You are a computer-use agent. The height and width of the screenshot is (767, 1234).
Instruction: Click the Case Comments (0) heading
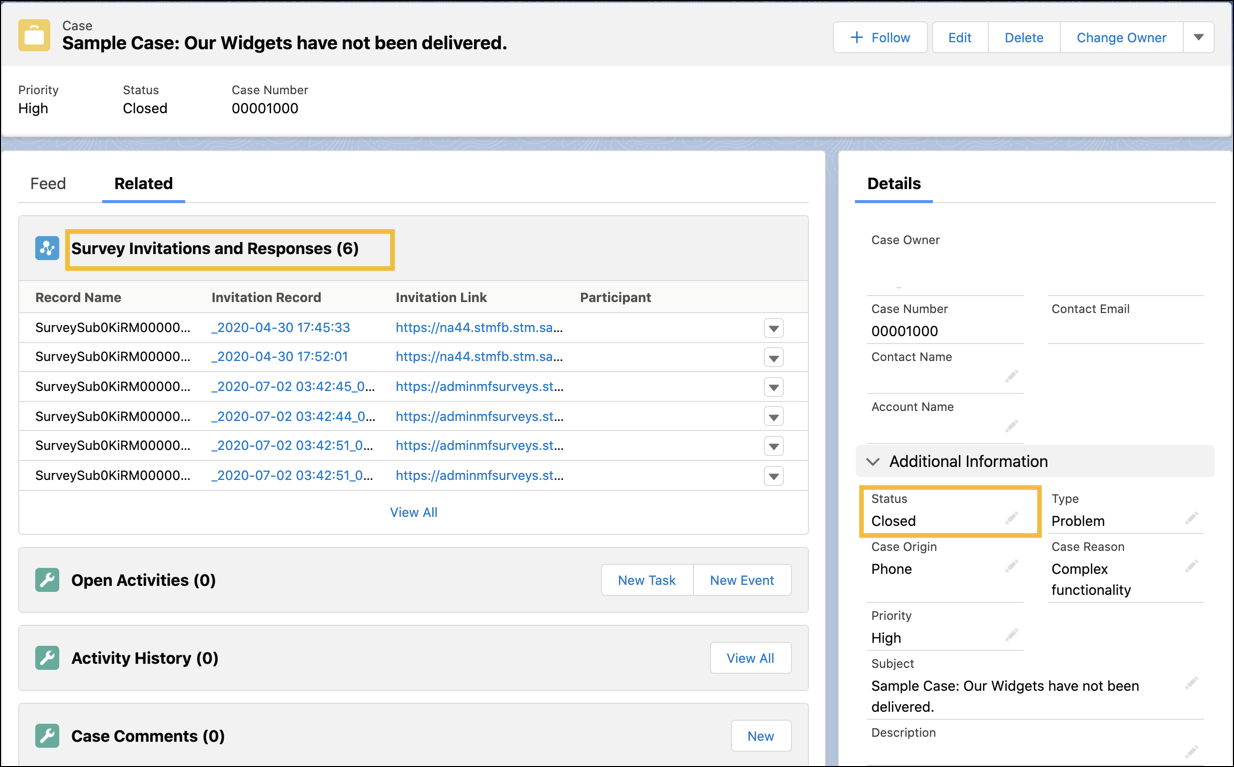(x=148, y=736)
